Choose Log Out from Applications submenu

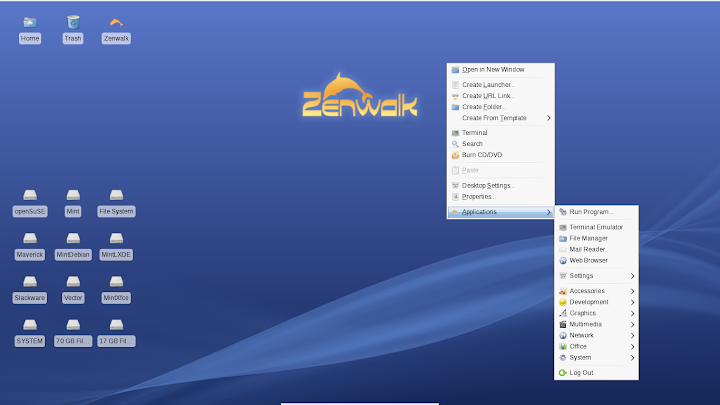(596, 373)
